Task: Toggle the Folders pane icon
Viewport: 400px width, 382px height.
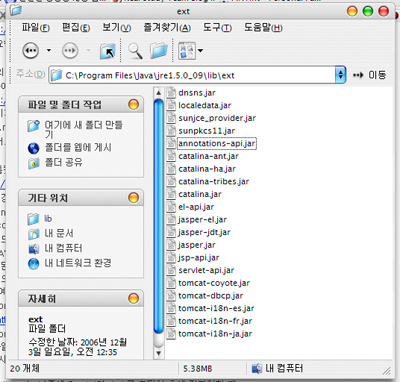Action: (158, 51)
